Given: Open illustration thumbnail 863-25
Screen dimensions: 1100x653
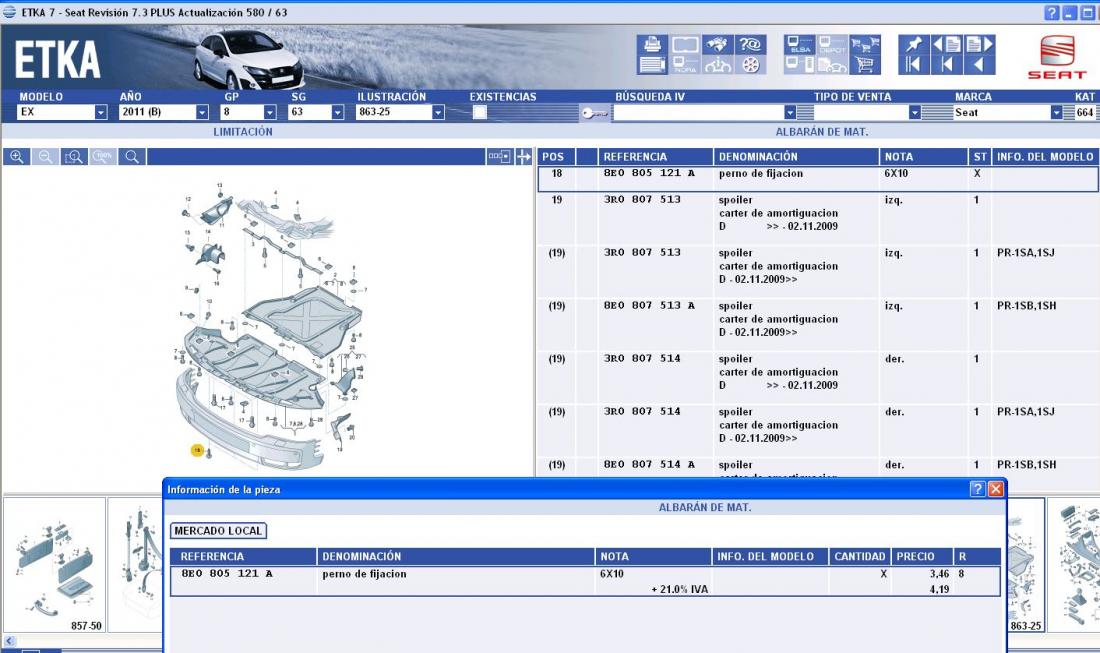Looking at the screenshot, I should 1026,565.
